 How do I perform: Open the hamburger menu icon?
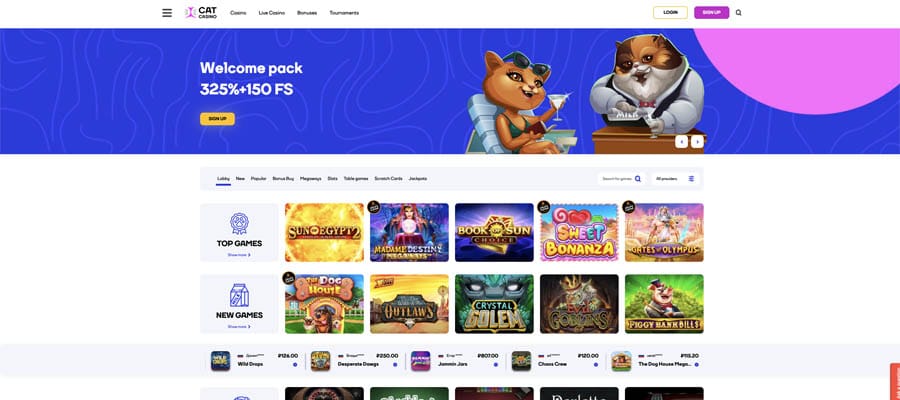[x=167, y=13]
